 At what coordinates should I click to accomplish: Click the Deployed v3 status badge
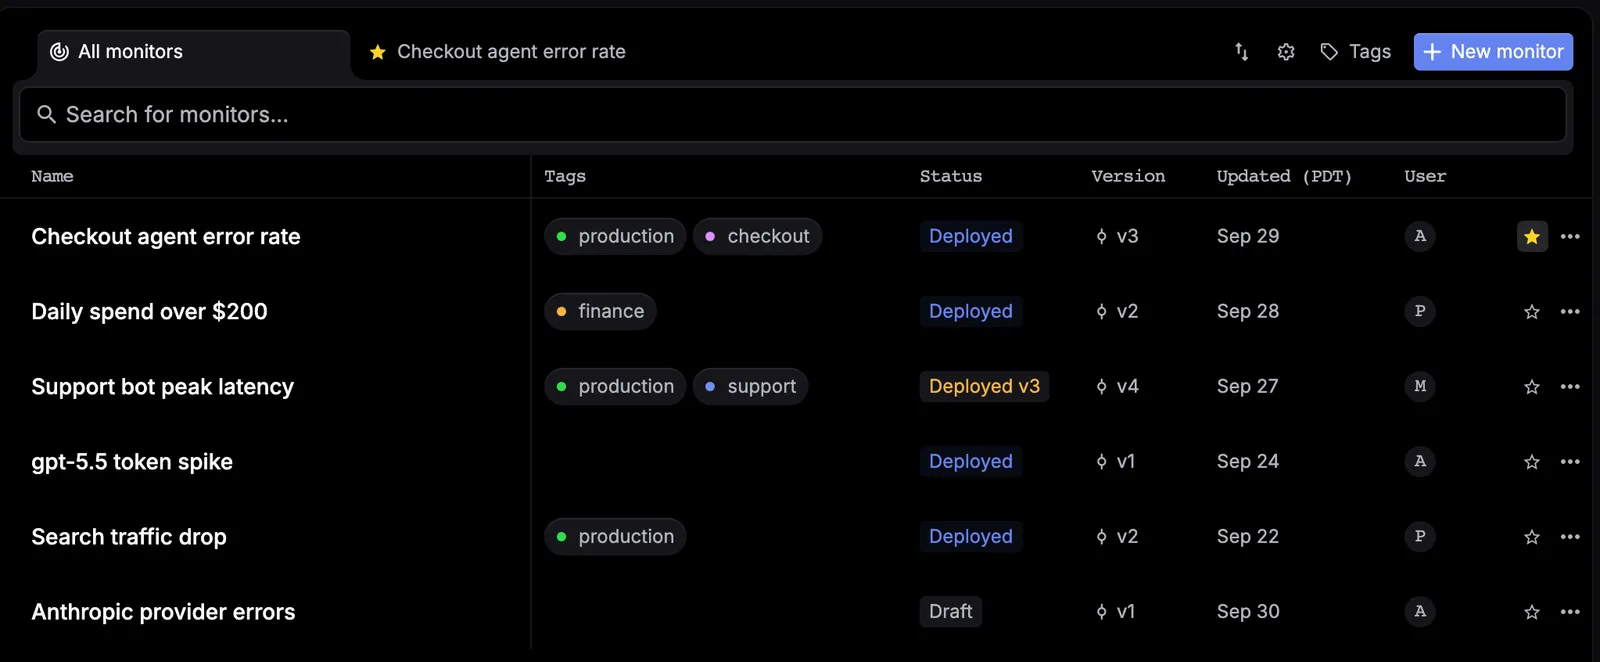click(984, 386)
